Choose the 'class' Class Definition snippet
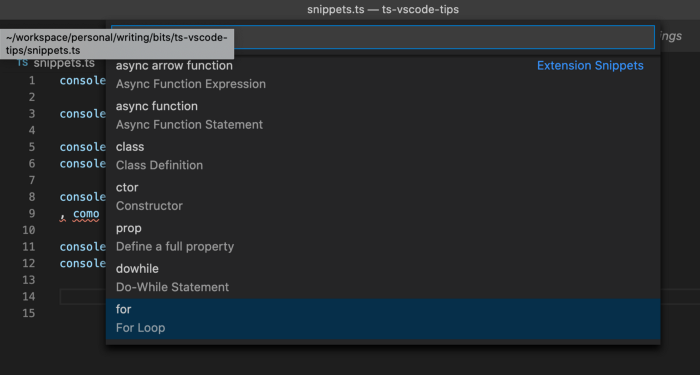The width and height of the screenshot is (700, 375). (x=383, y=156)
